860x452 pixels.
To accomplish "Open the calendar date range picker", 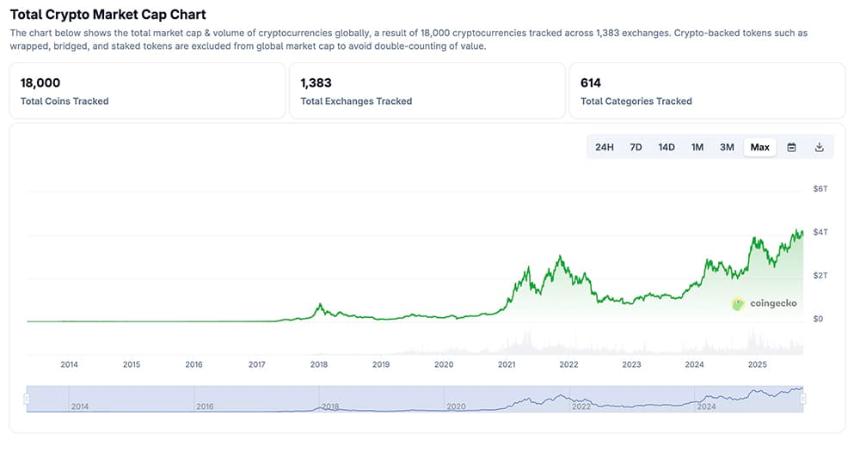I will (x=791, y=147).
